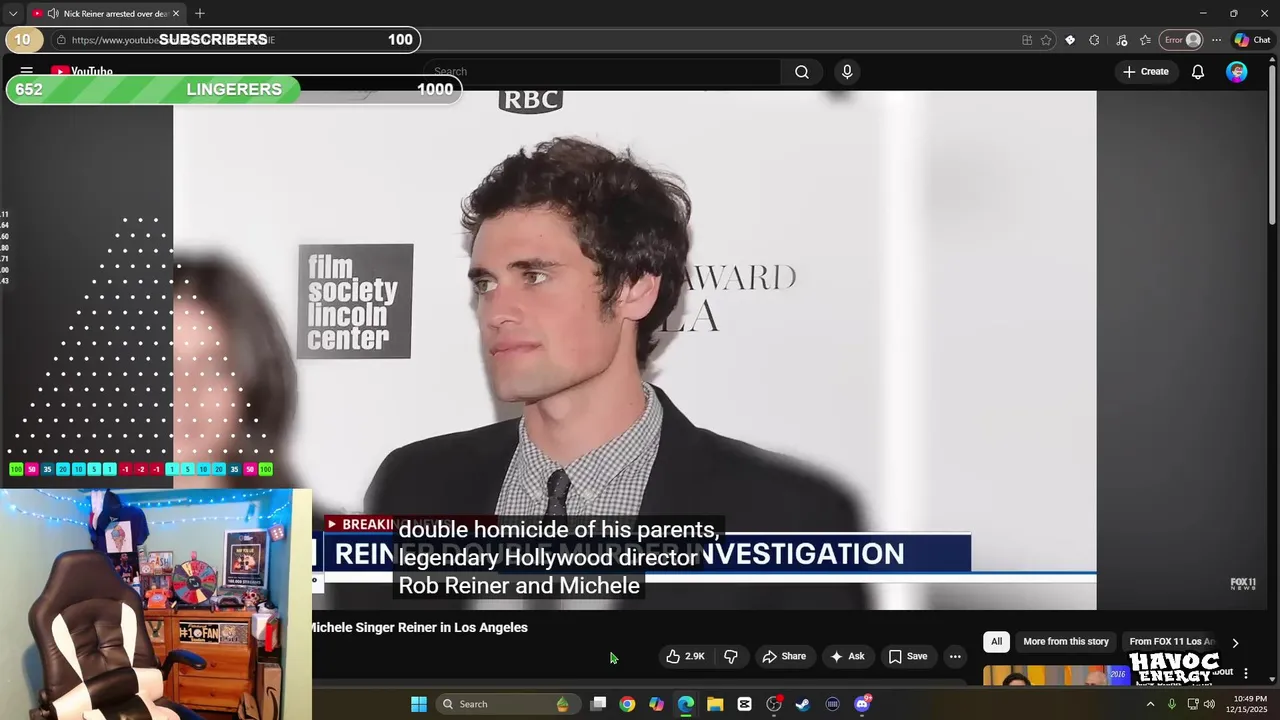Add page to favorites with star icon
This screenshot has width=1280, height=720.
point(1046,40)
